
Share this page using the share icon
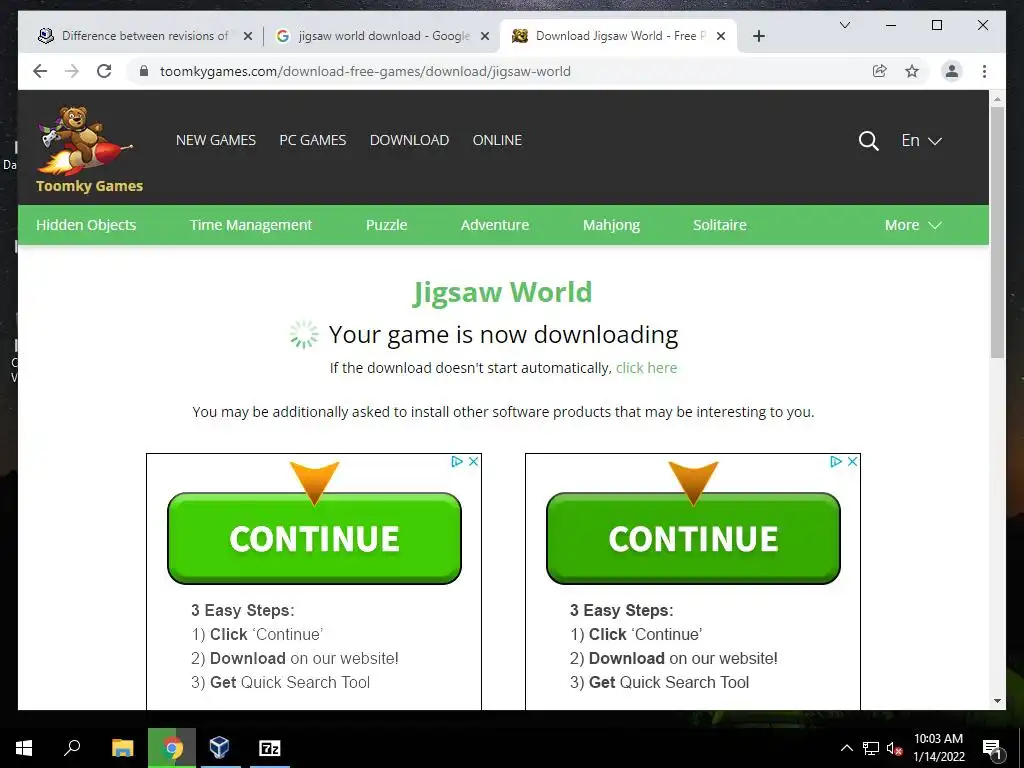[x=880, y=71]
